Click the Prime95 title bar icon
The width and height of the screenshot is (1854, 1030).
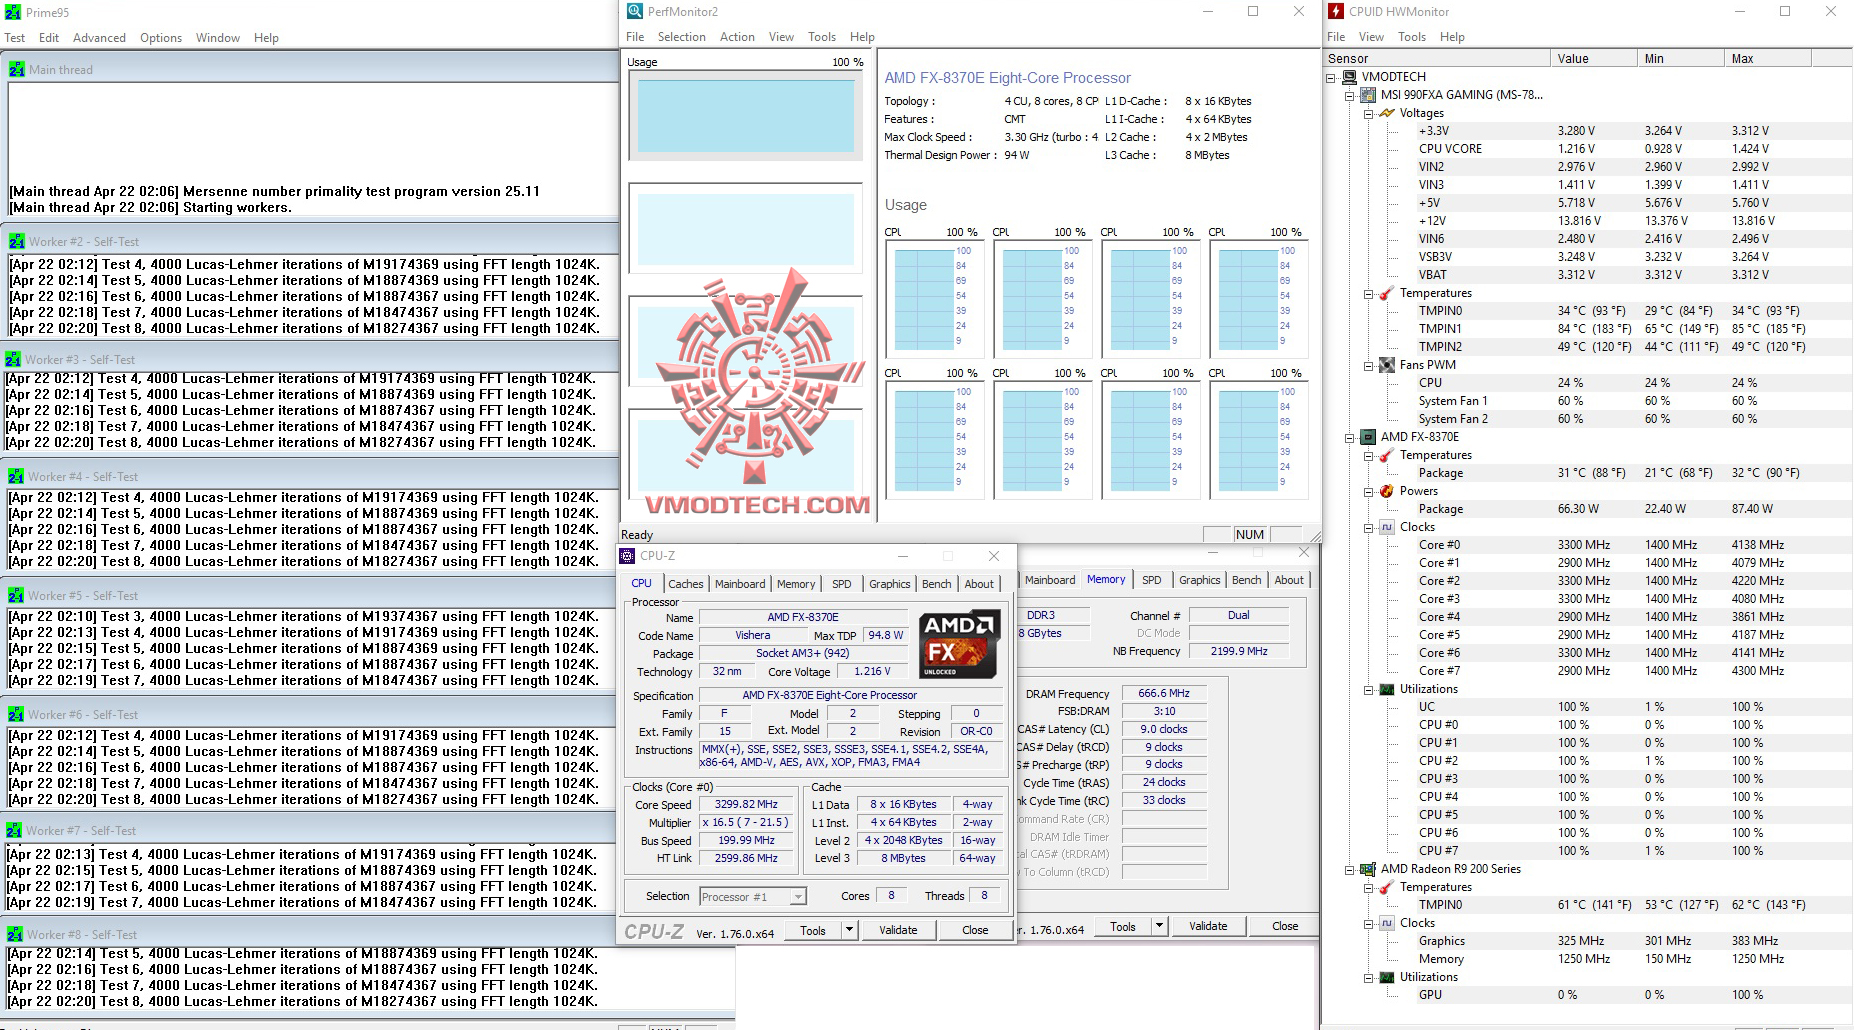[x=13, y=12]
